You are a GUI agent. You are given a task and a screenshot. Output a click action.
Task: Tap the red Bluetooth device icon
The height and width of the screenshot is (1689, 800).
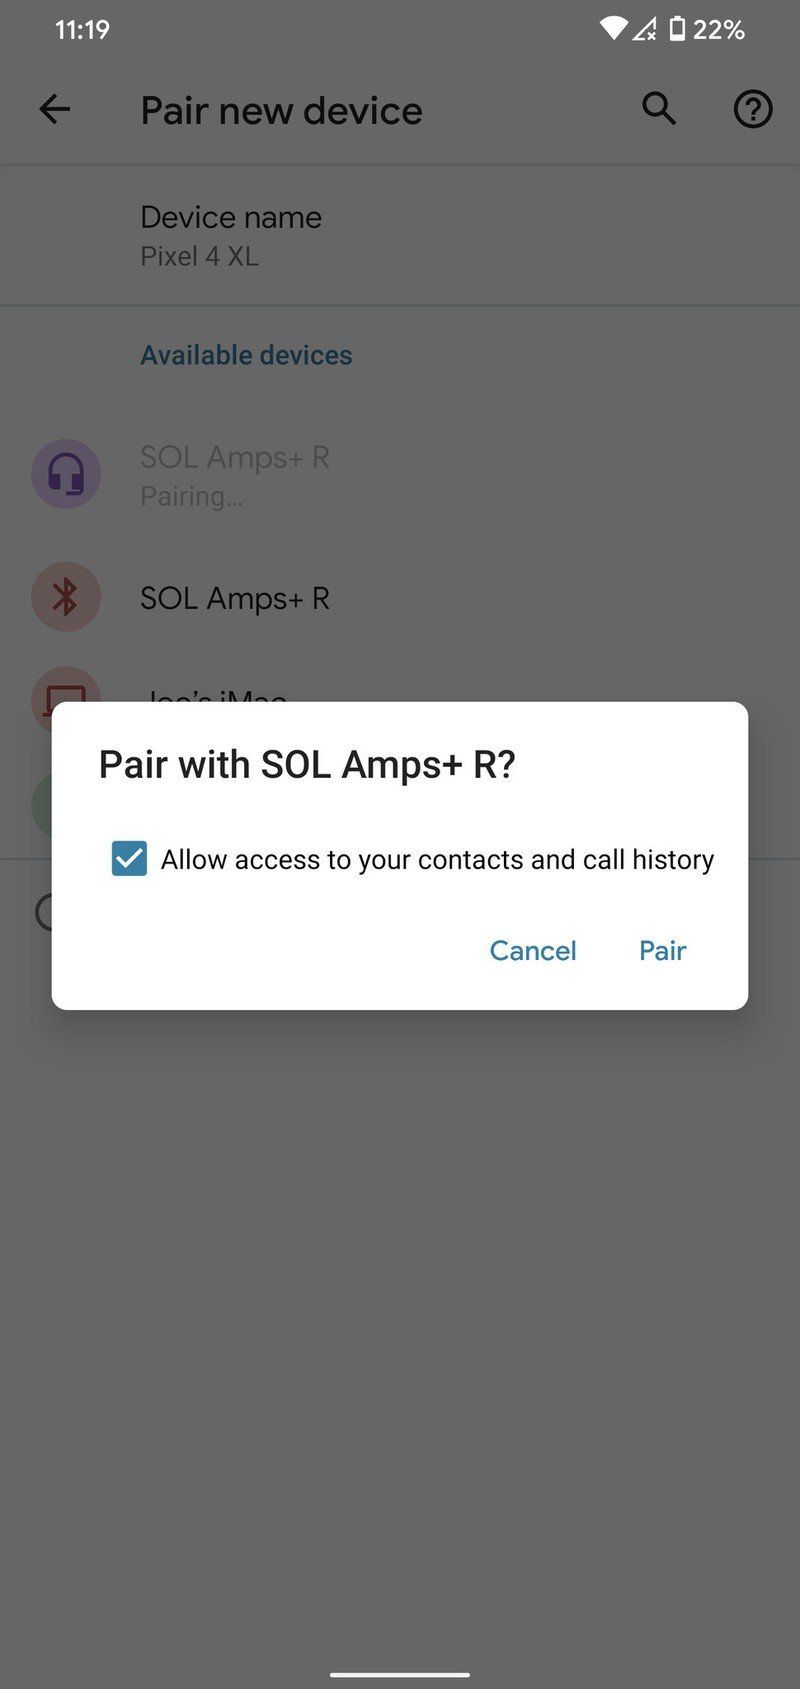(x=66, y=597)
